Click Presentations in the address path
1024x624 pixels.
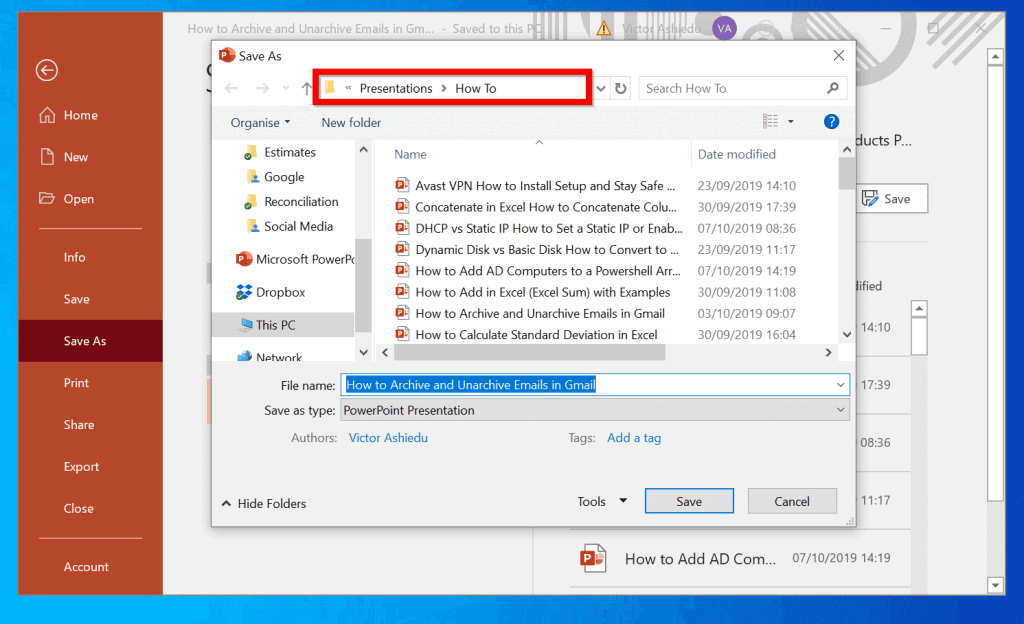pos(396,88)
